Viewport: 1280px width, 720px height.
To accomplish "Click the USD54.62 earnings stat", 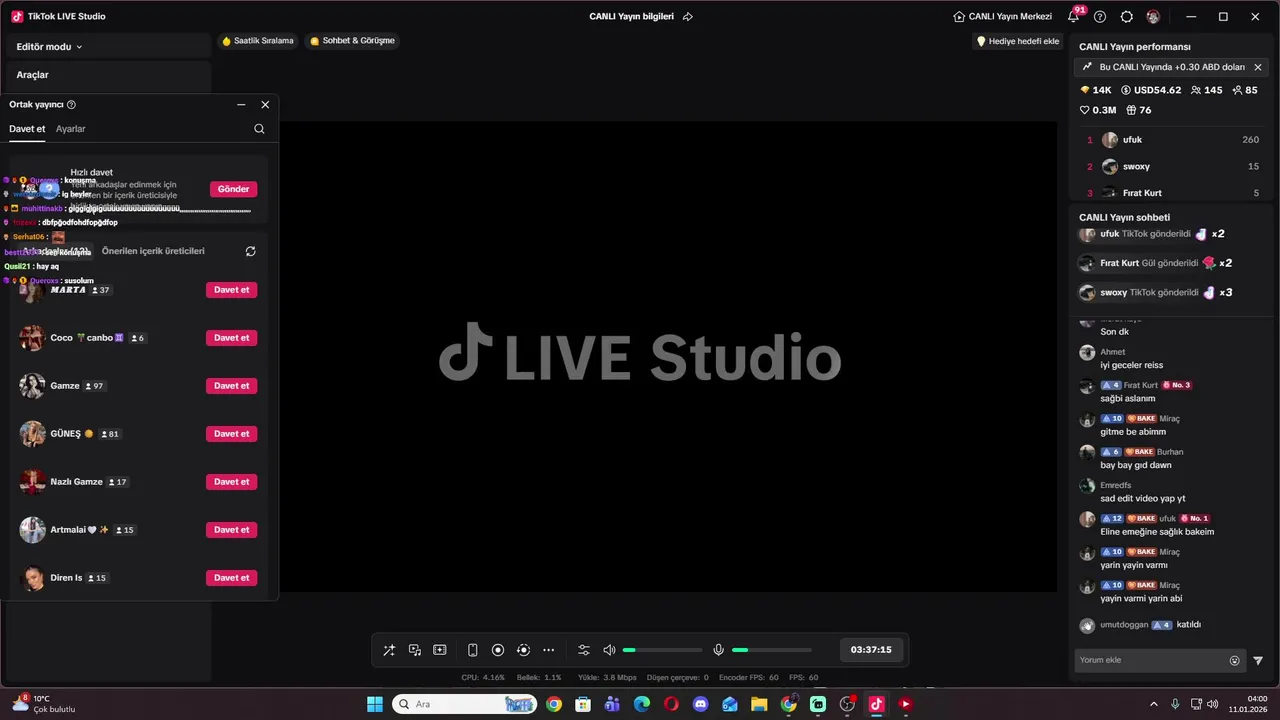I will pos(1151,90).
